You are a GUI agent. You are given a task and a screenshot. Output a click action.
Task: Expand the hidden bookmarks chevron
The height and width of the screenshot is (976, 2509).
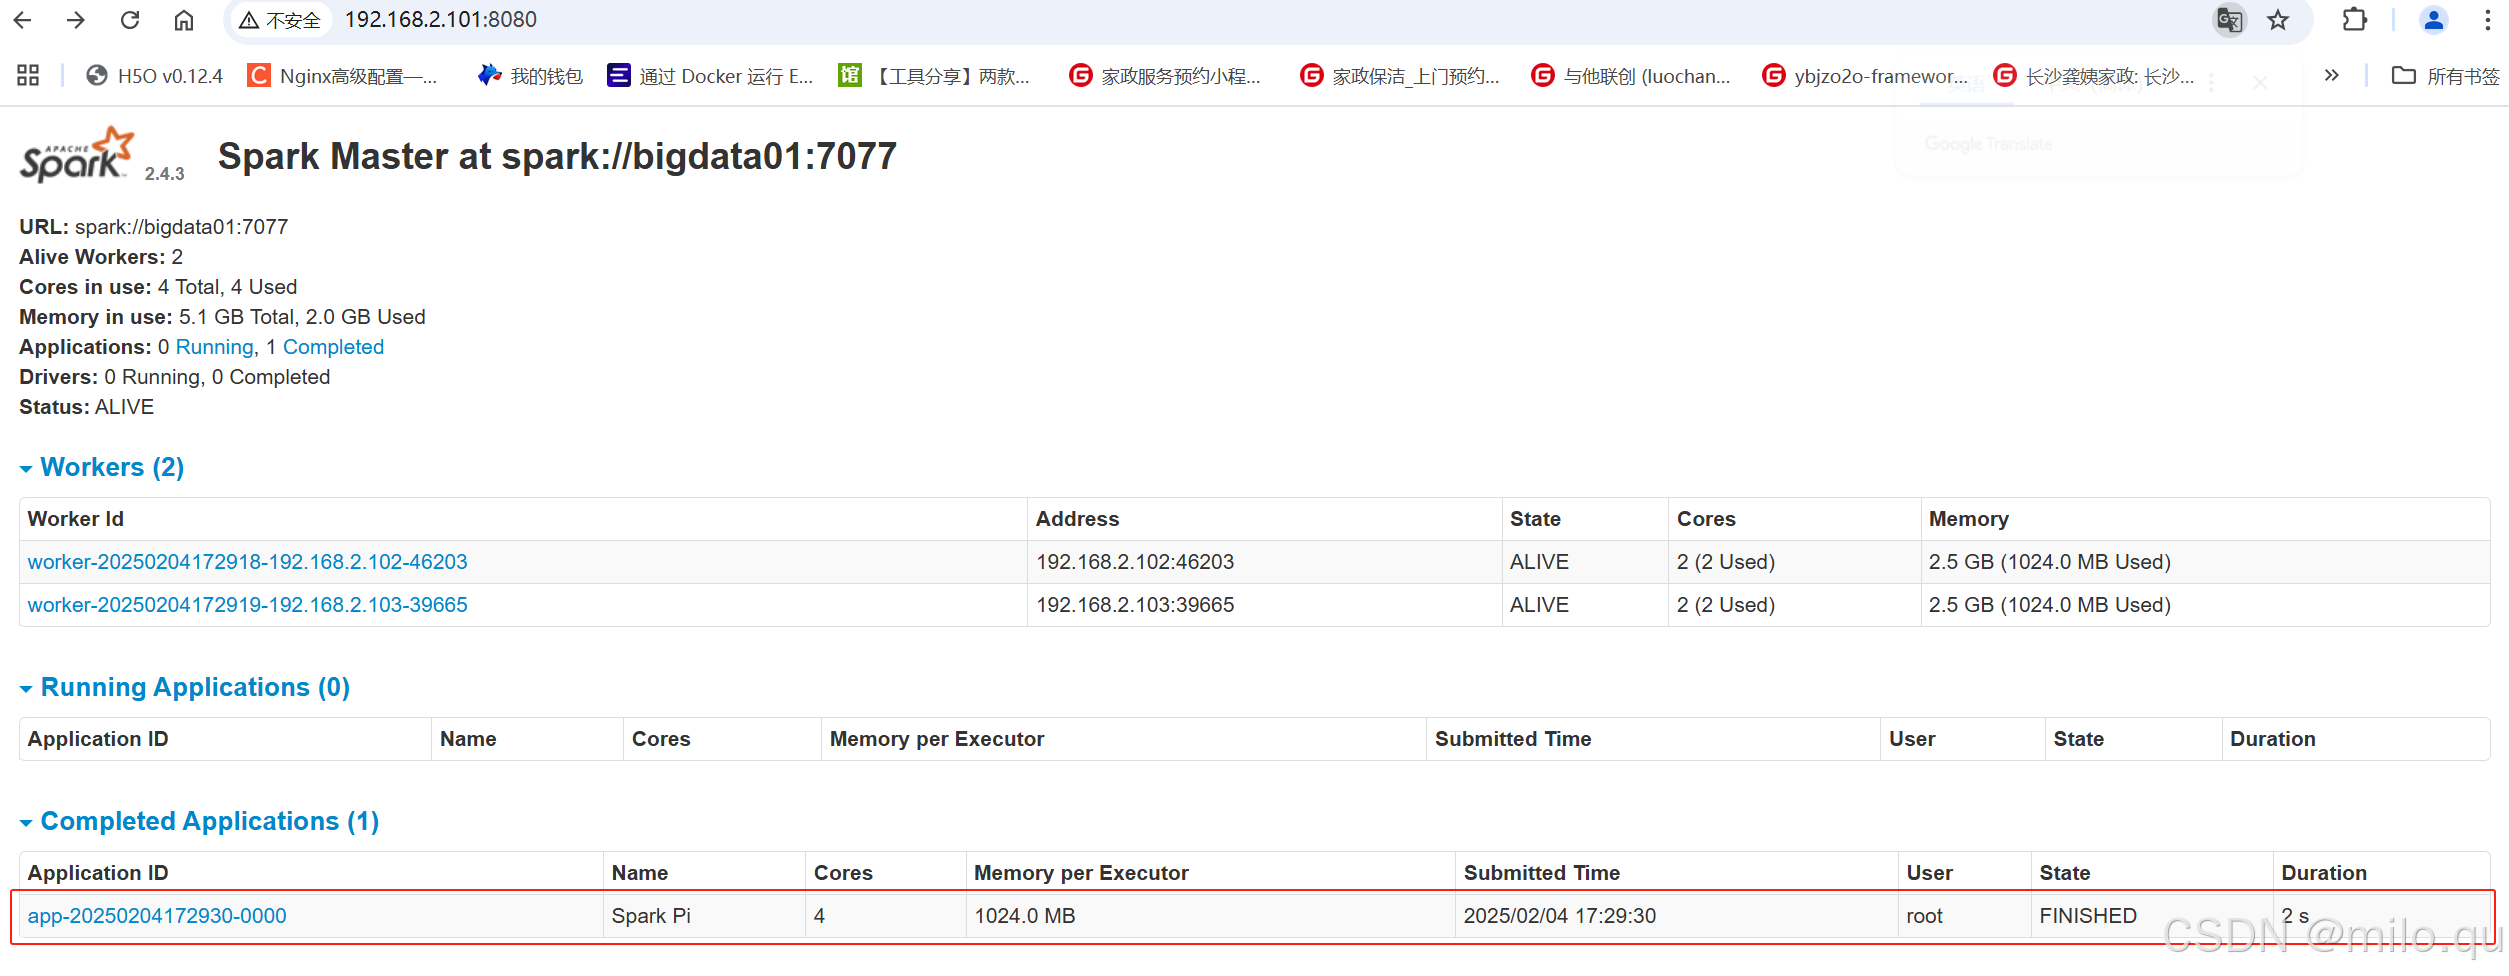point(2332,75)
